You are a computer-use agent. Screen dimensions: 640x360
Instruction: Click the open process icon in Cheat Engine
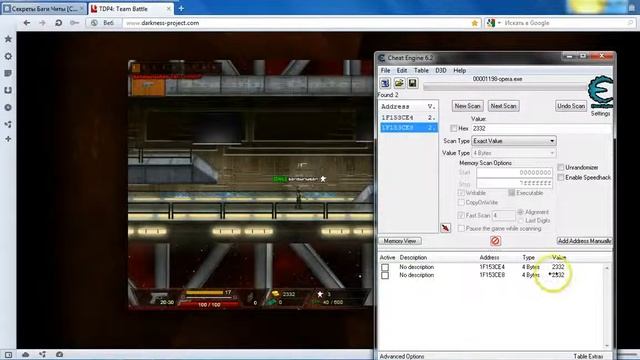385,83
